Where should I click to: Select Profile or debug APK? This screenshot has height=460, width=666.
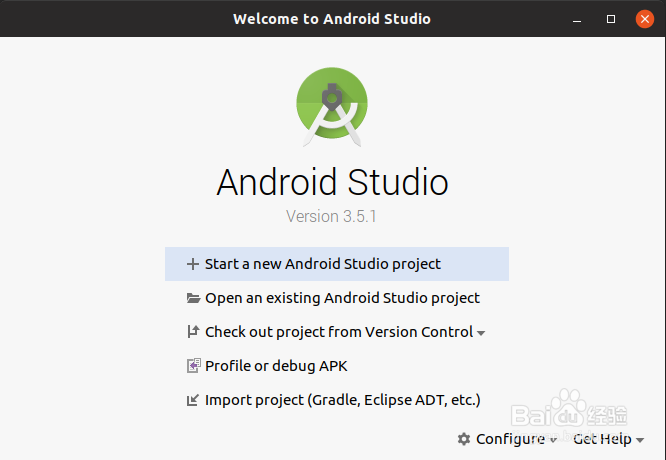pos(337,366)
